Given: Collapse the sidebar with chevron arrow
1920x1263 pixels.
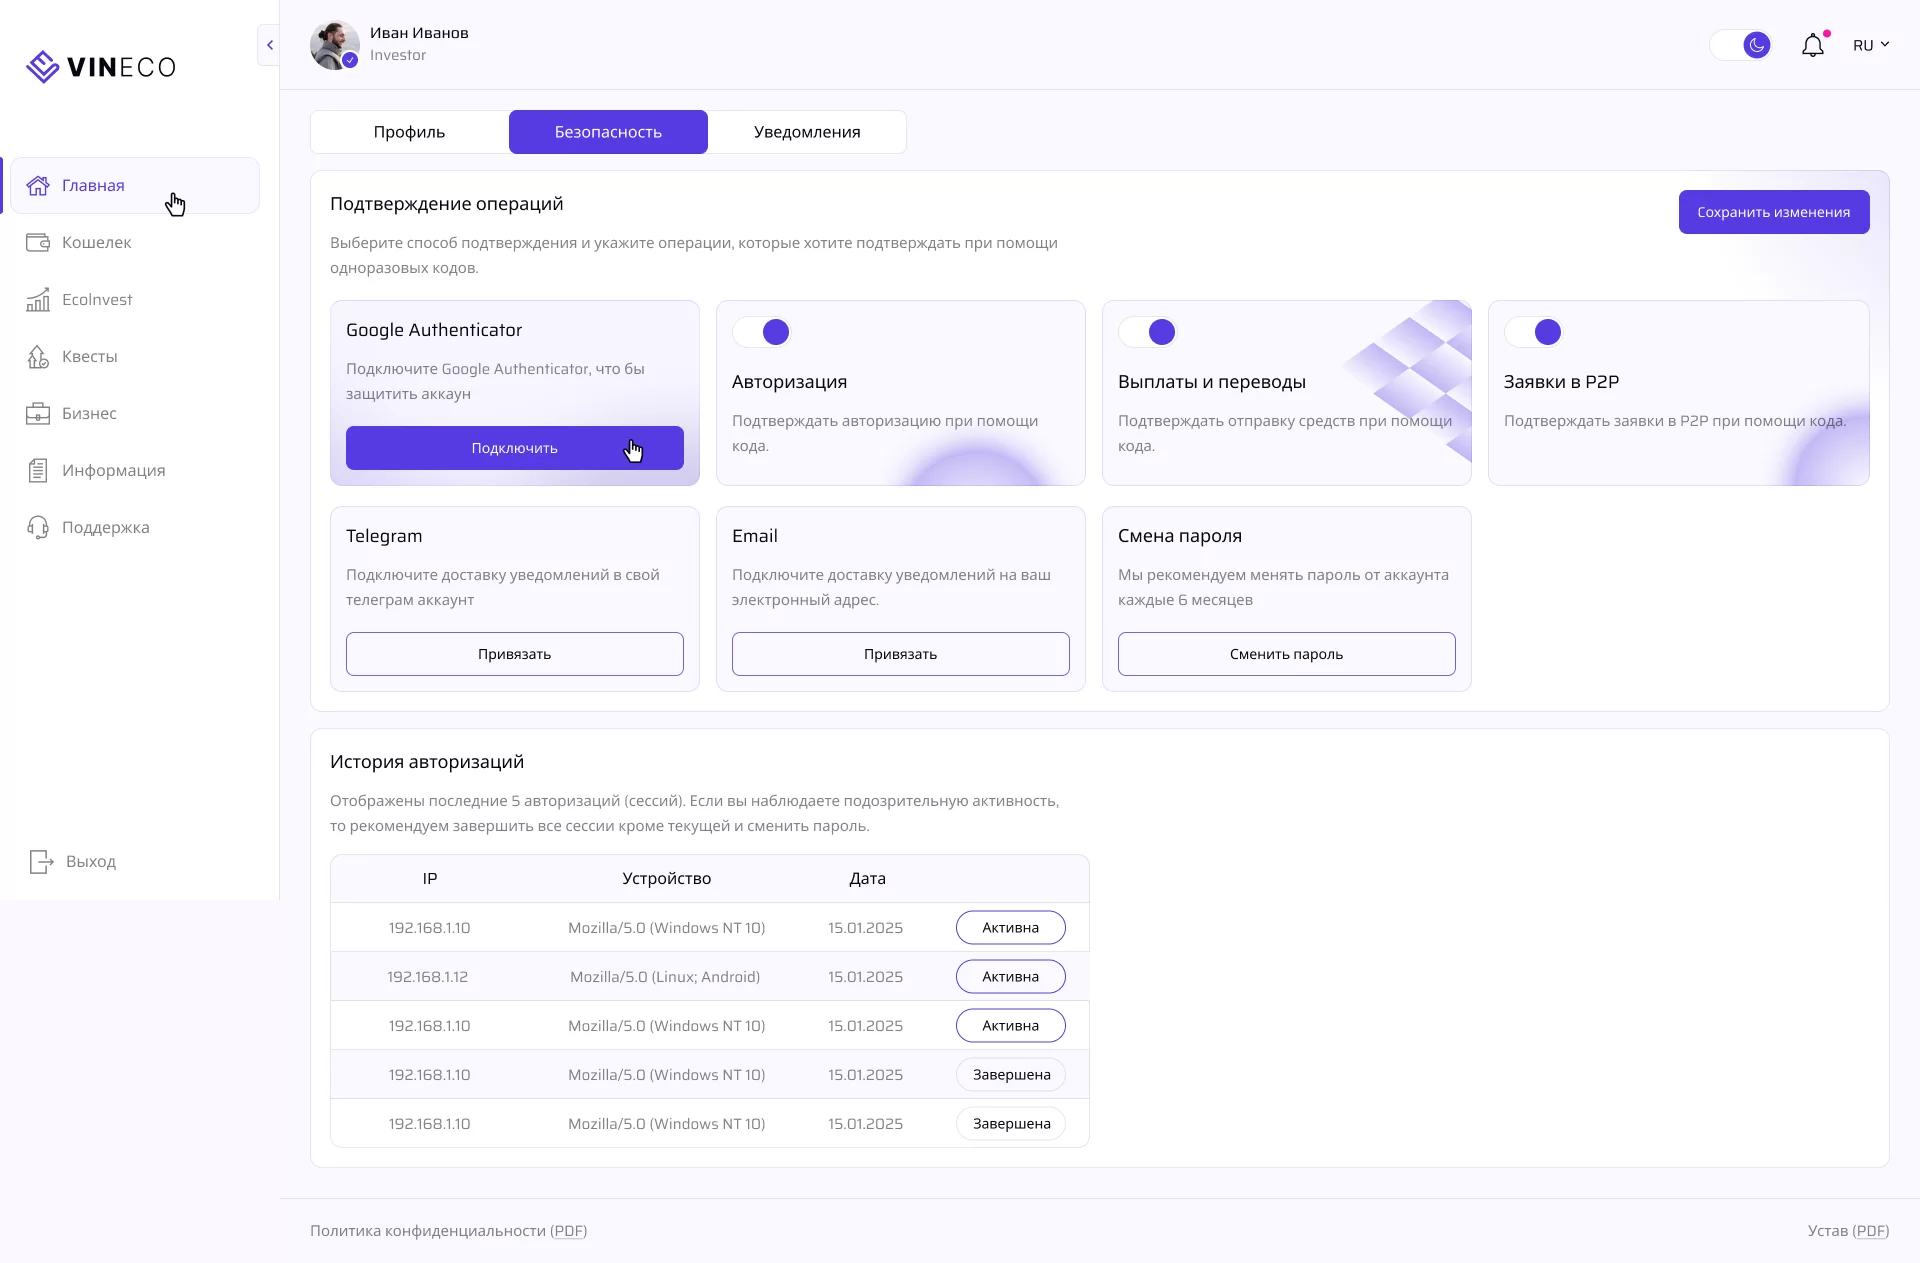Looking at the screenshot, I should pyautogui.click(x=269, y=45).
